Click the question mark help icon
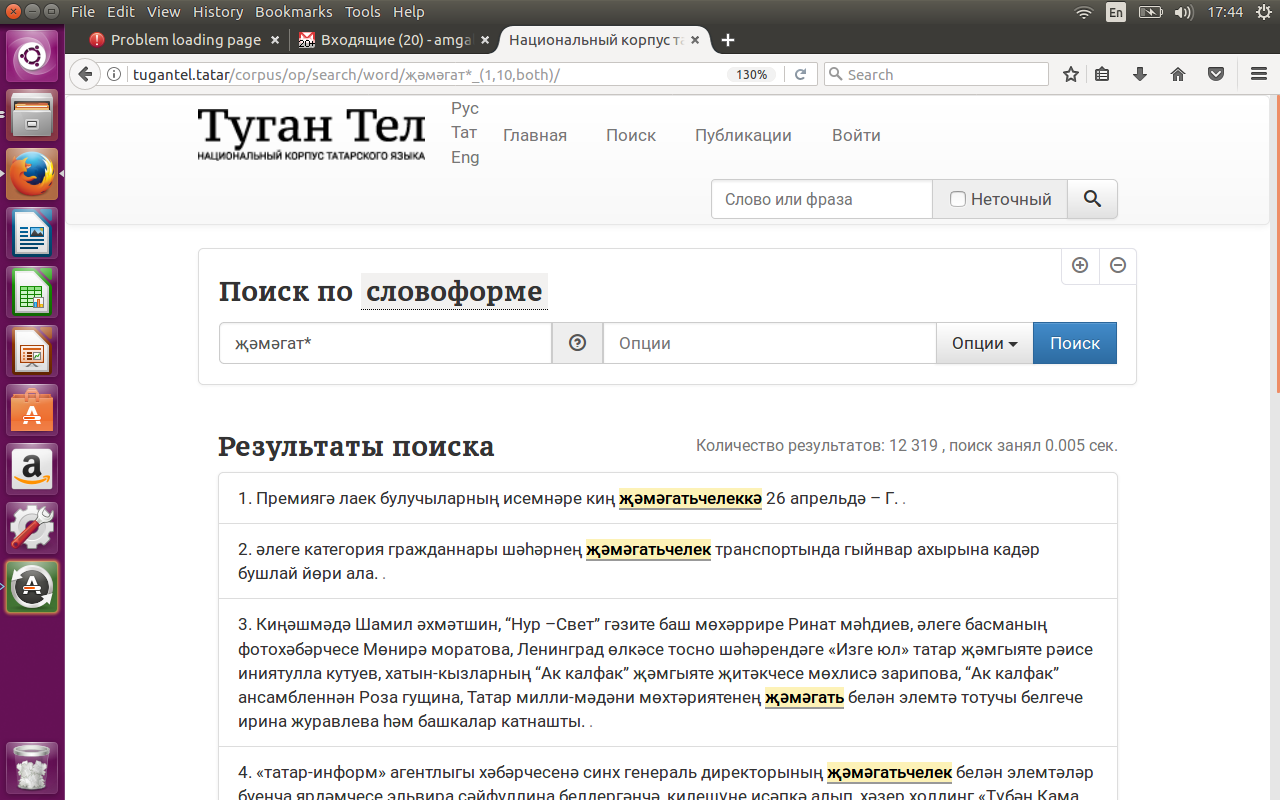The image size is (1280, 800). coord(577,343)
